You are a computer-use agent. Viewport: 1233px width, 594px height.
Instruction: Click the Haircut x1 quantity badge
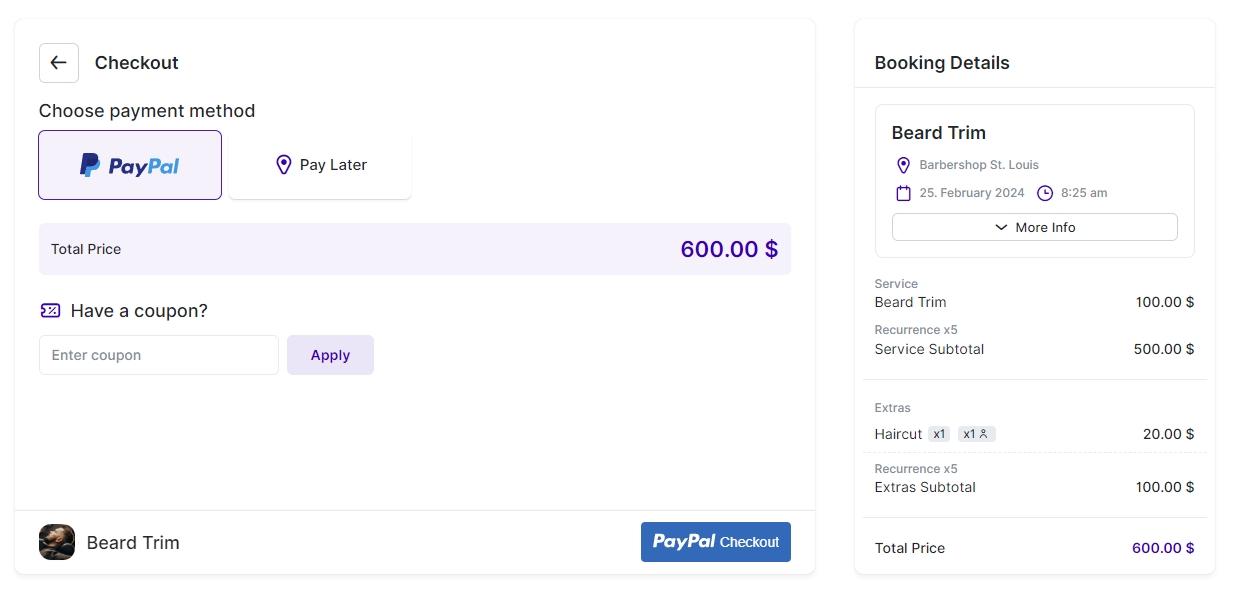click(x=938, y=434)
